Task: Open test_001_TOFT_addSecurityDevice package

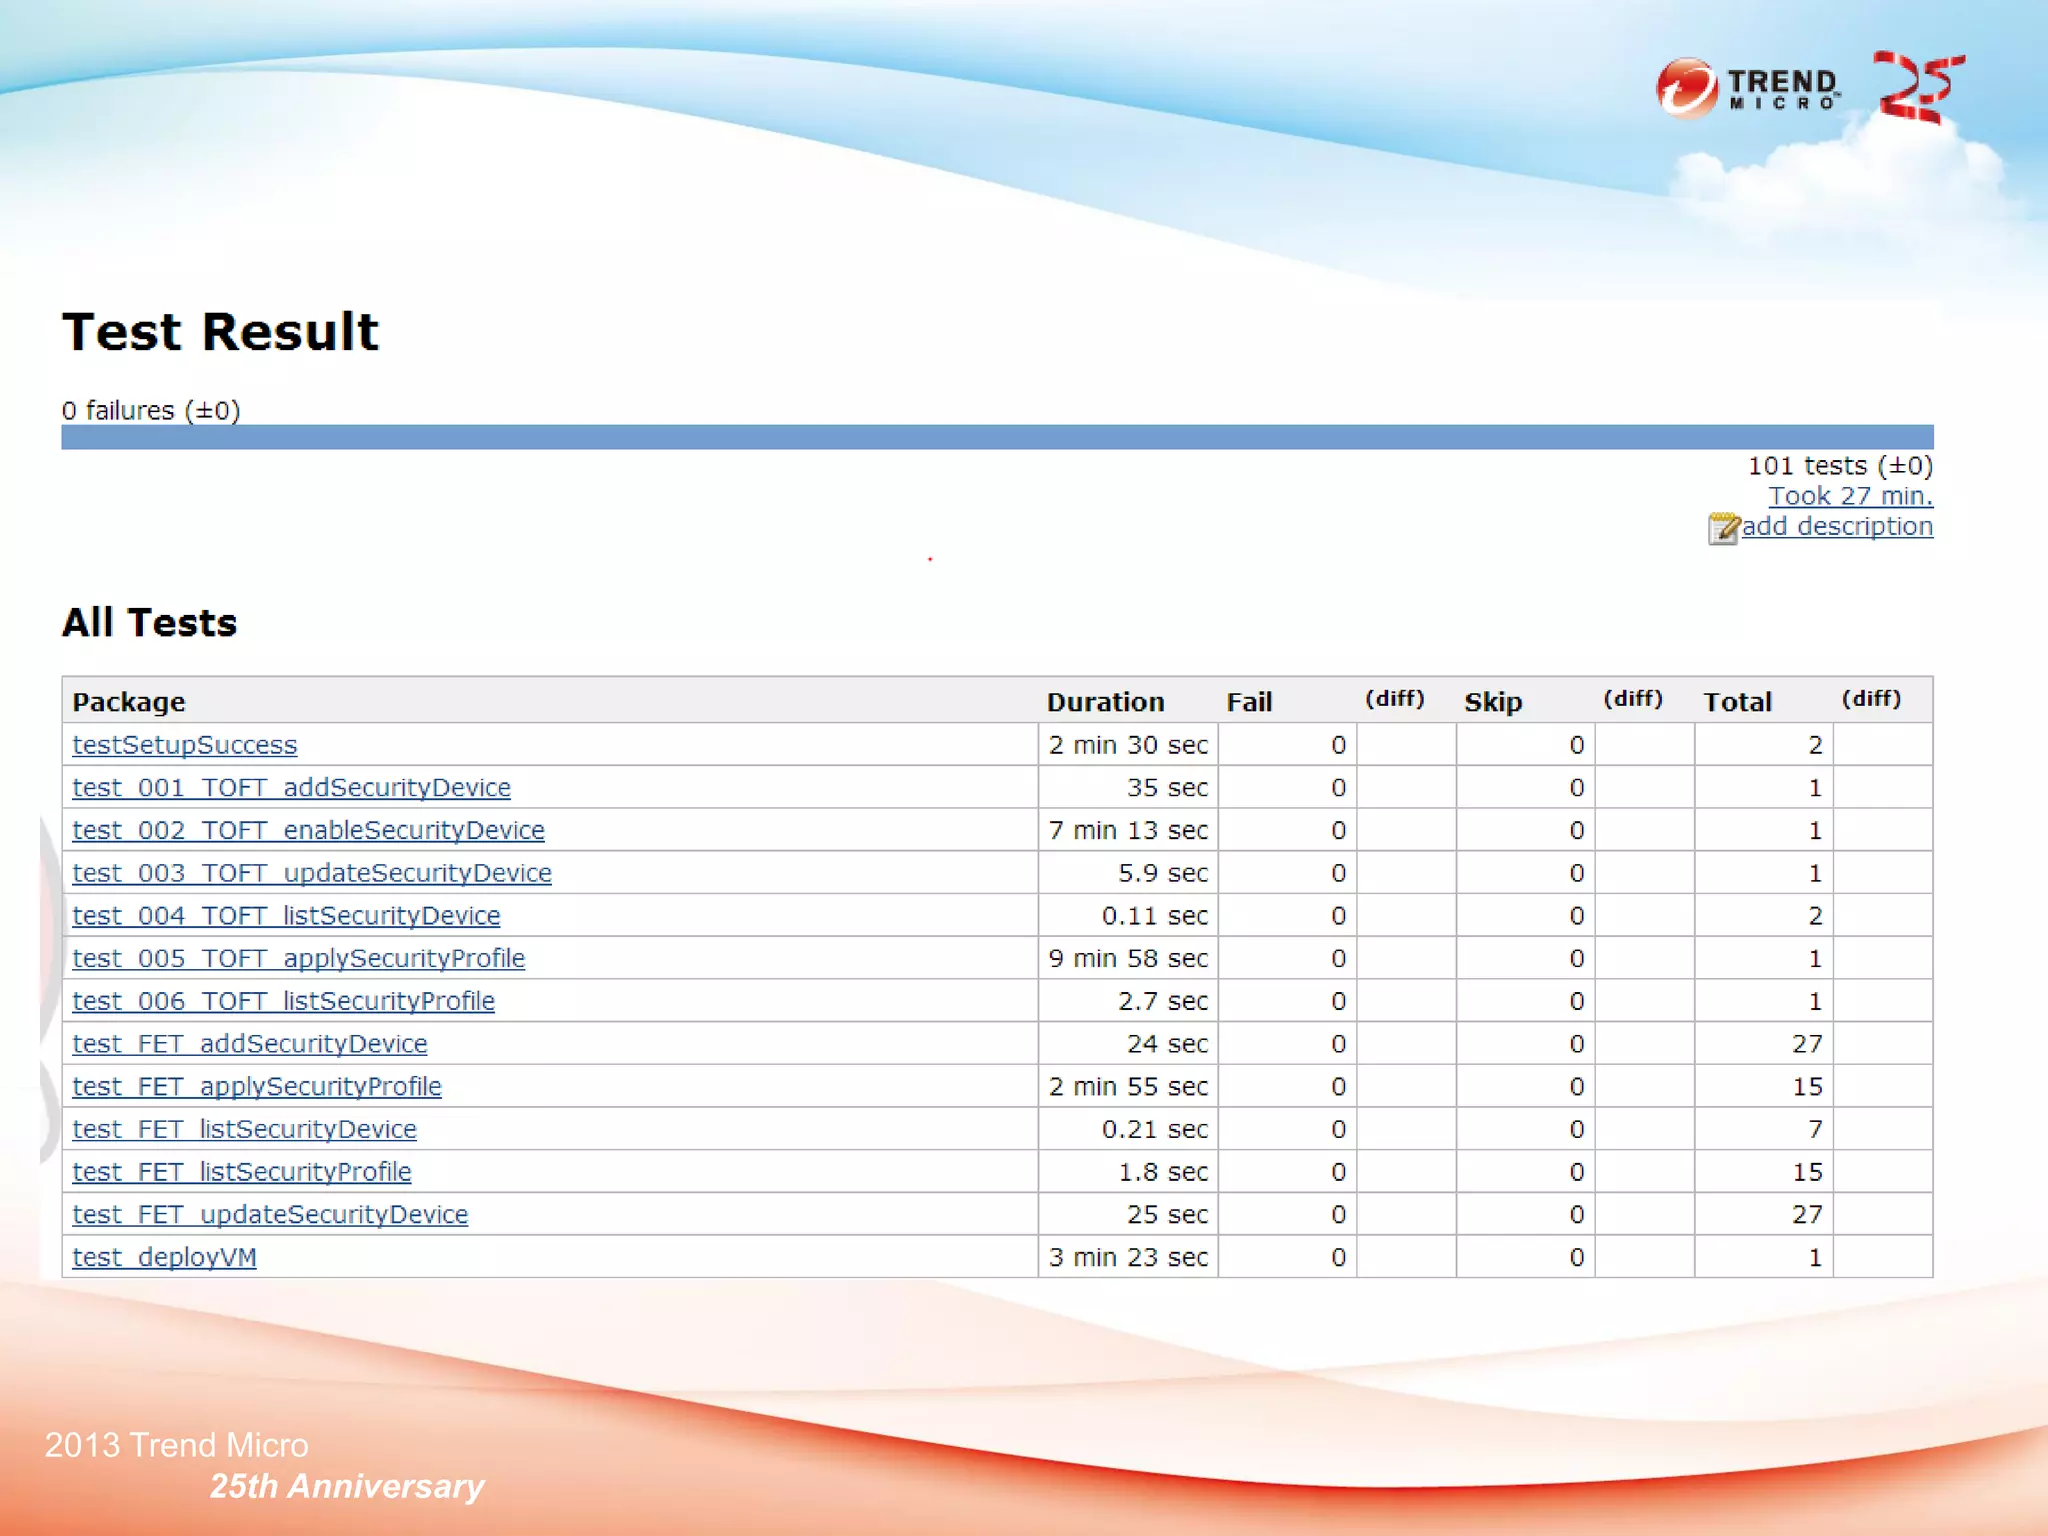Action: point(291,788)
